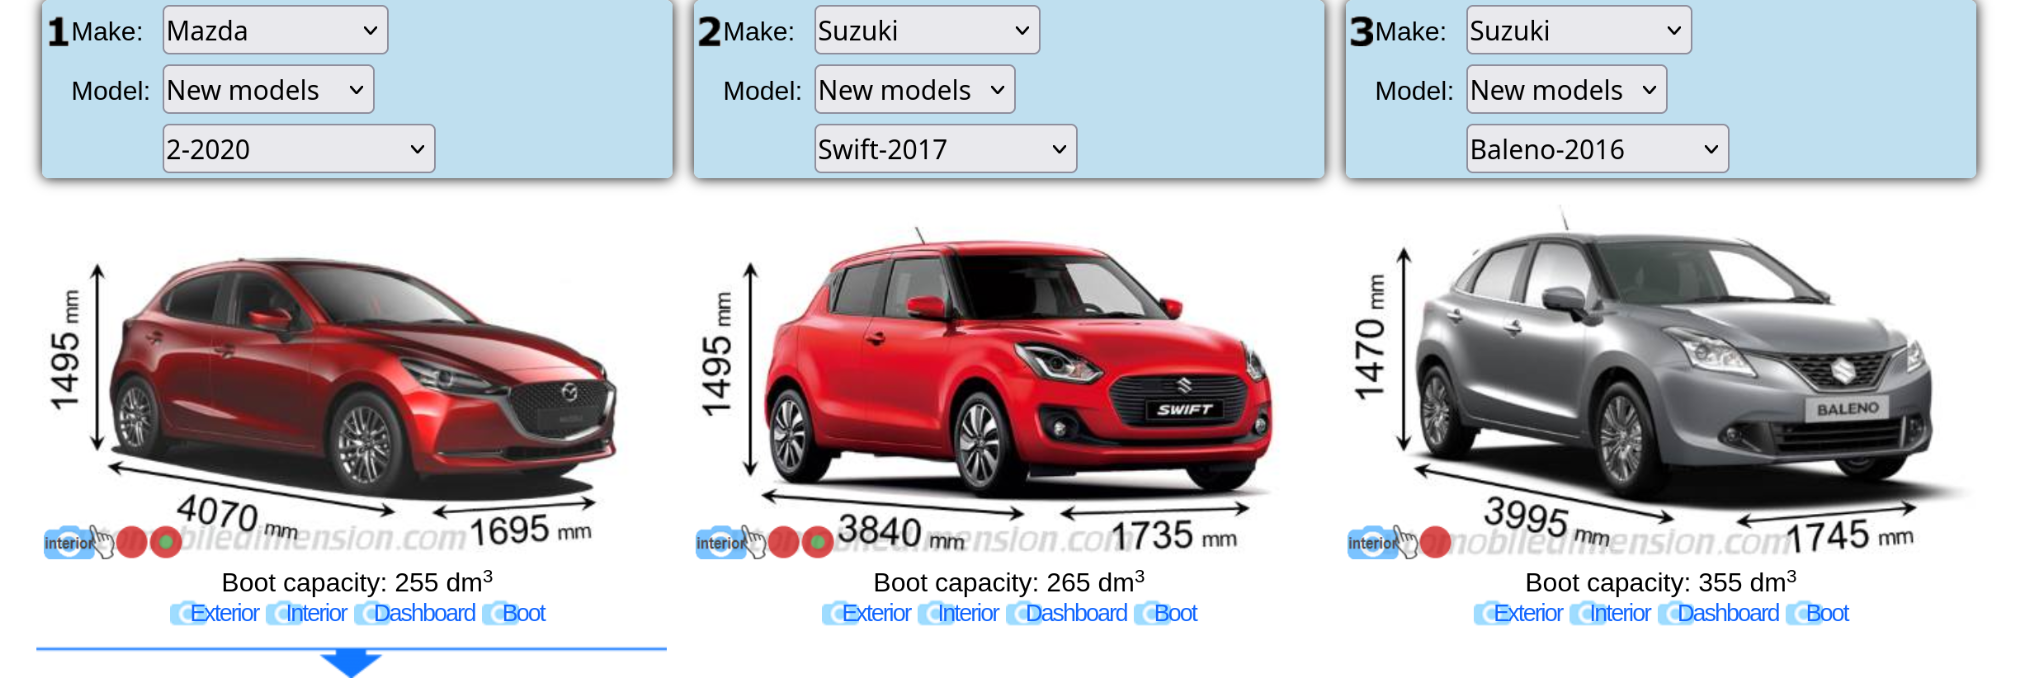Open car 2 Make dropdown showing Suzuki

coord(927,30)
